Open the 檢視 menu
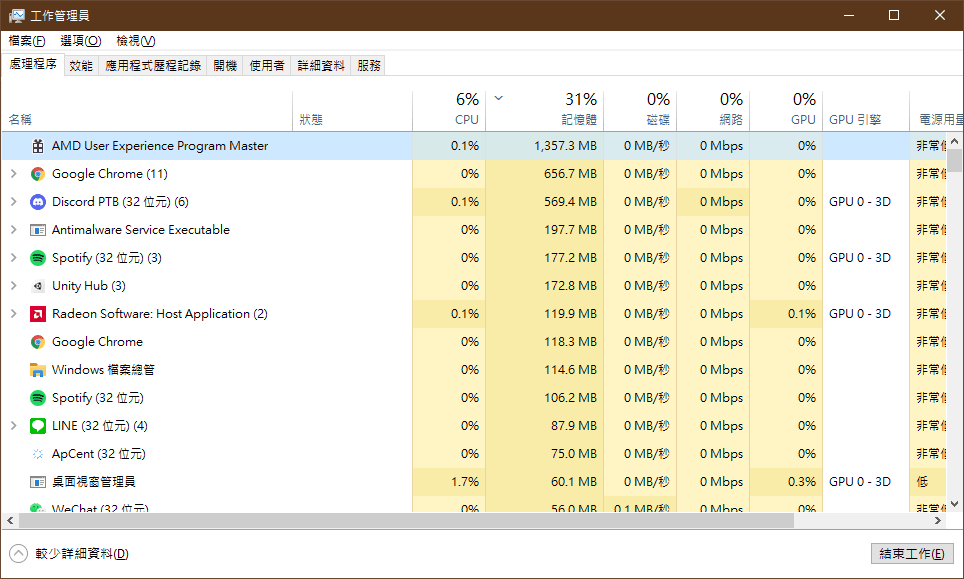The image size is (964, 579). coord(135,41)
